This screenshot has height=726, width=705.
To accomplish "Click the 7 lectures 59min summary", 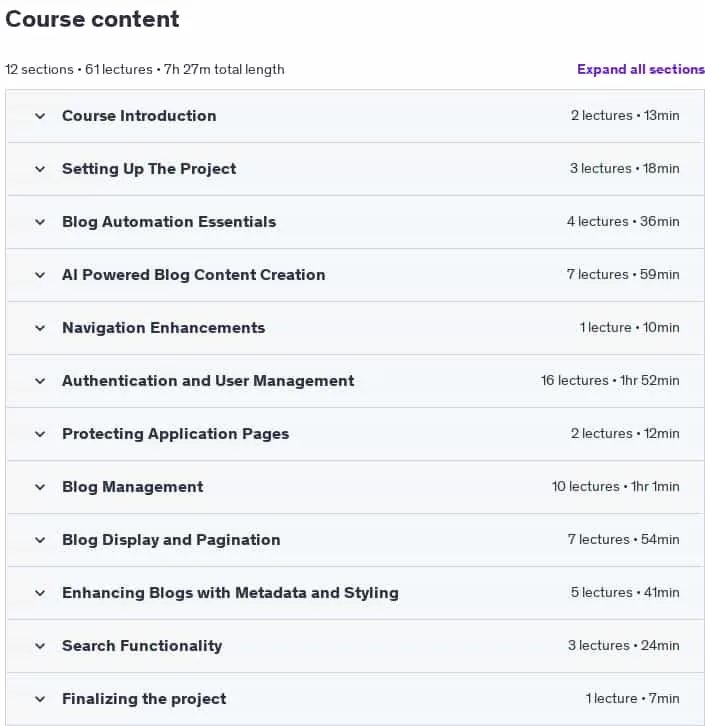I will 623,275.
